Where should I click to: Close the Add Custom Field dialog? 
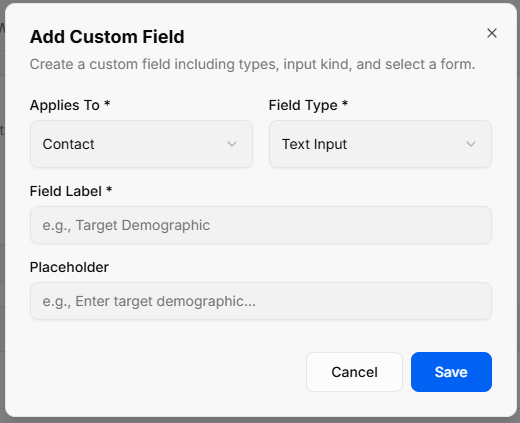(x=492, y=33)
